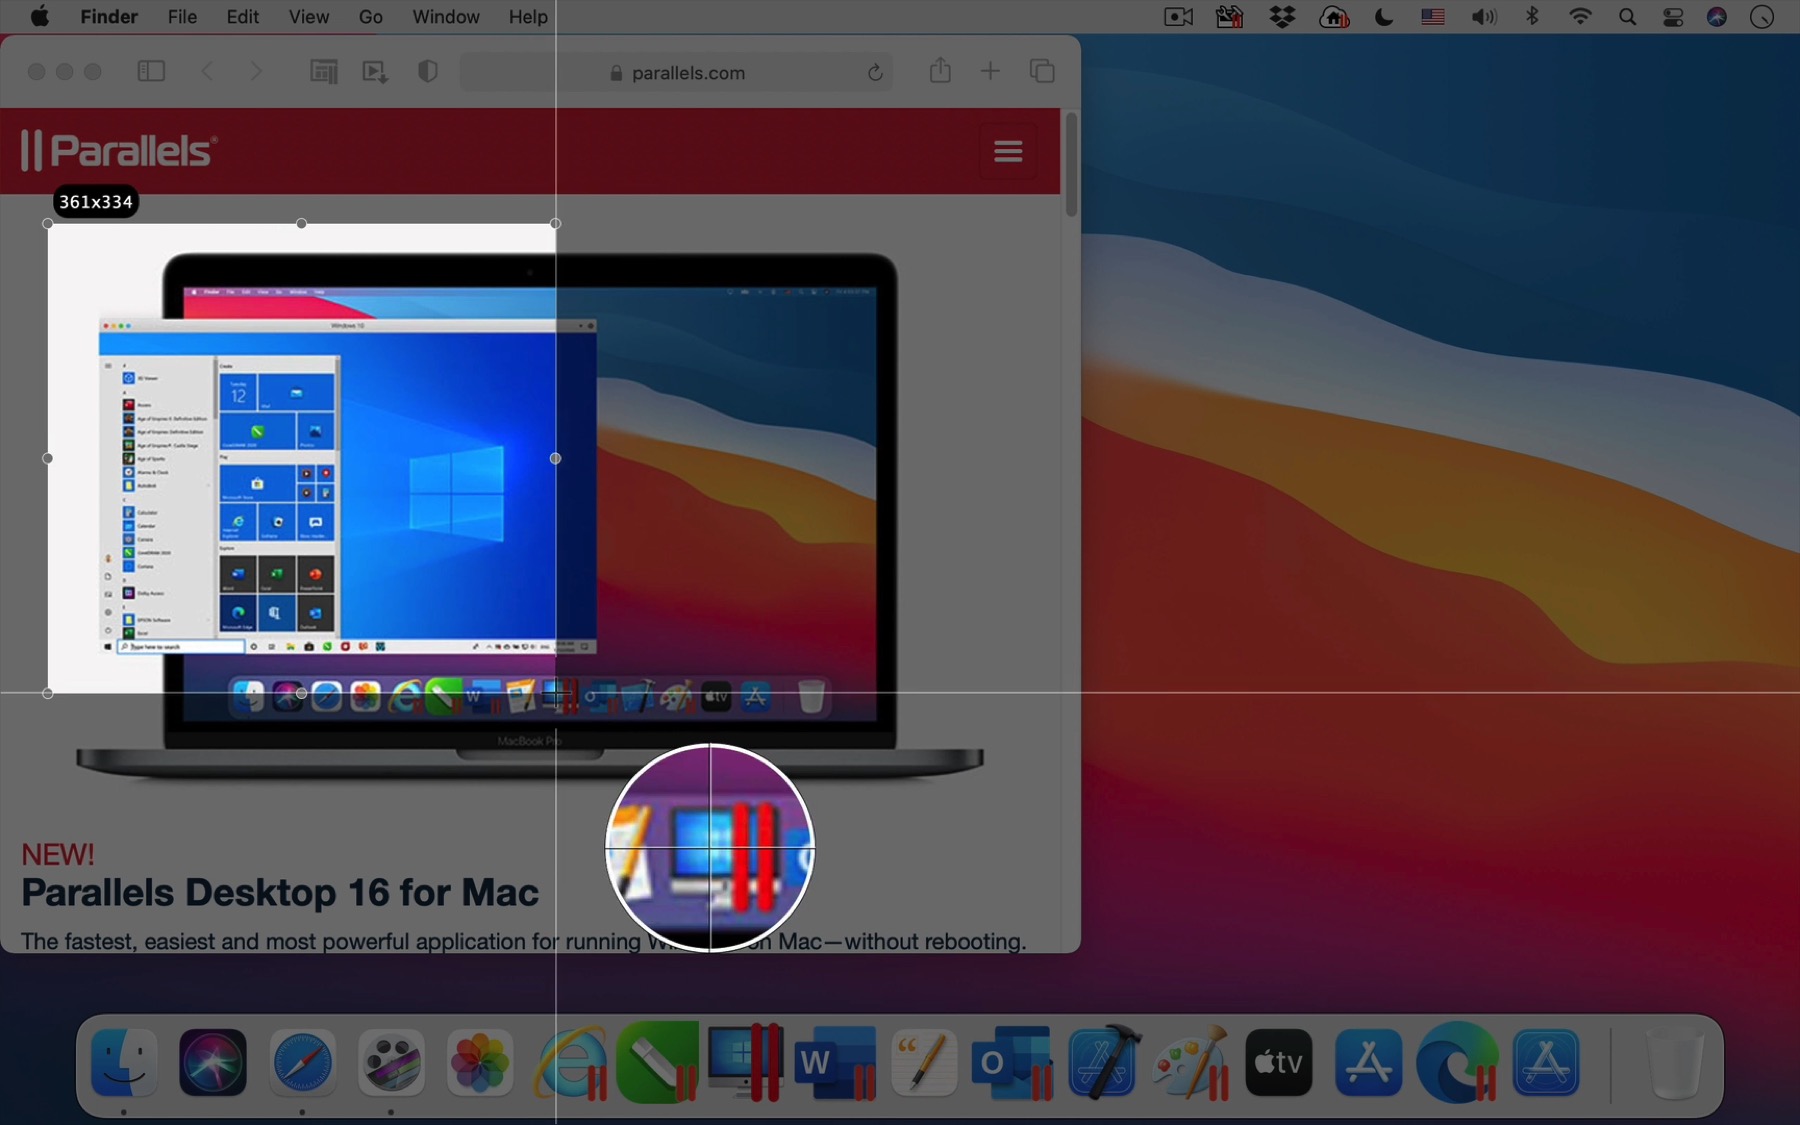Launch Parallels Desktop from the Dock
Viewport: 1800px width, 1125px height.
pyautogui.click(x=747, y=1063)
